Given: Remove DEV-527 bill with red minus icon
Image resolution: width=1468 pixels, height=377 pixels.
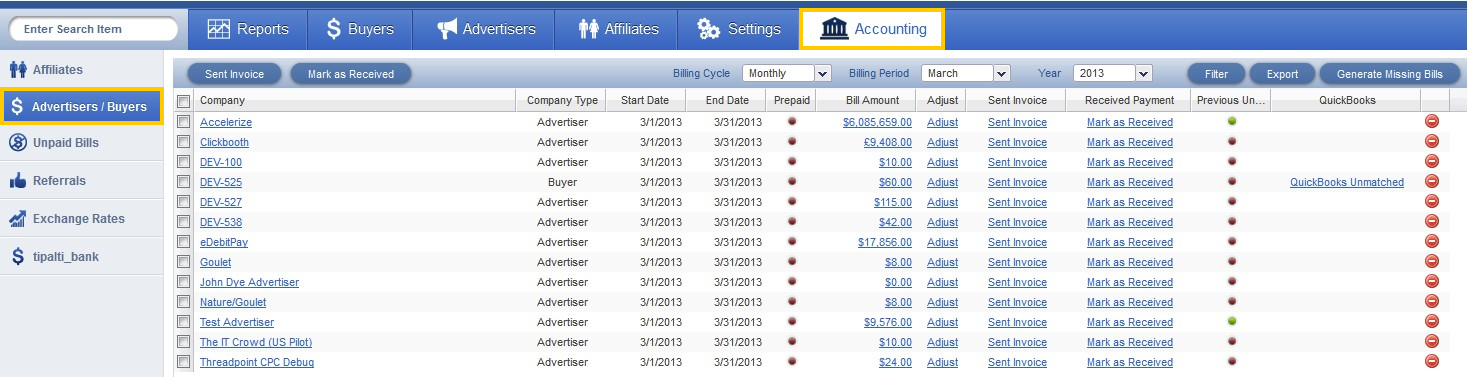Looking at the screenshot, I should (1431, 202).
